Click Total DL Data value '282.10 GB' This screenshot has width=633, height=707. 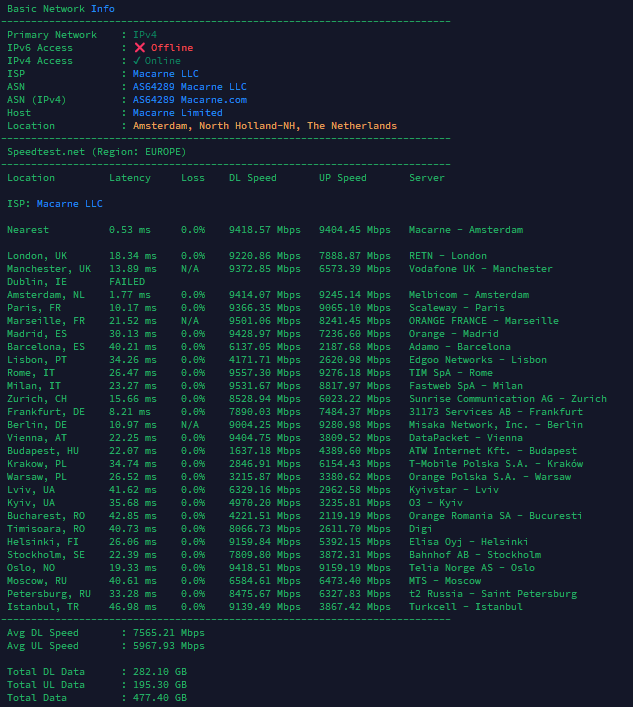(160, 672)
